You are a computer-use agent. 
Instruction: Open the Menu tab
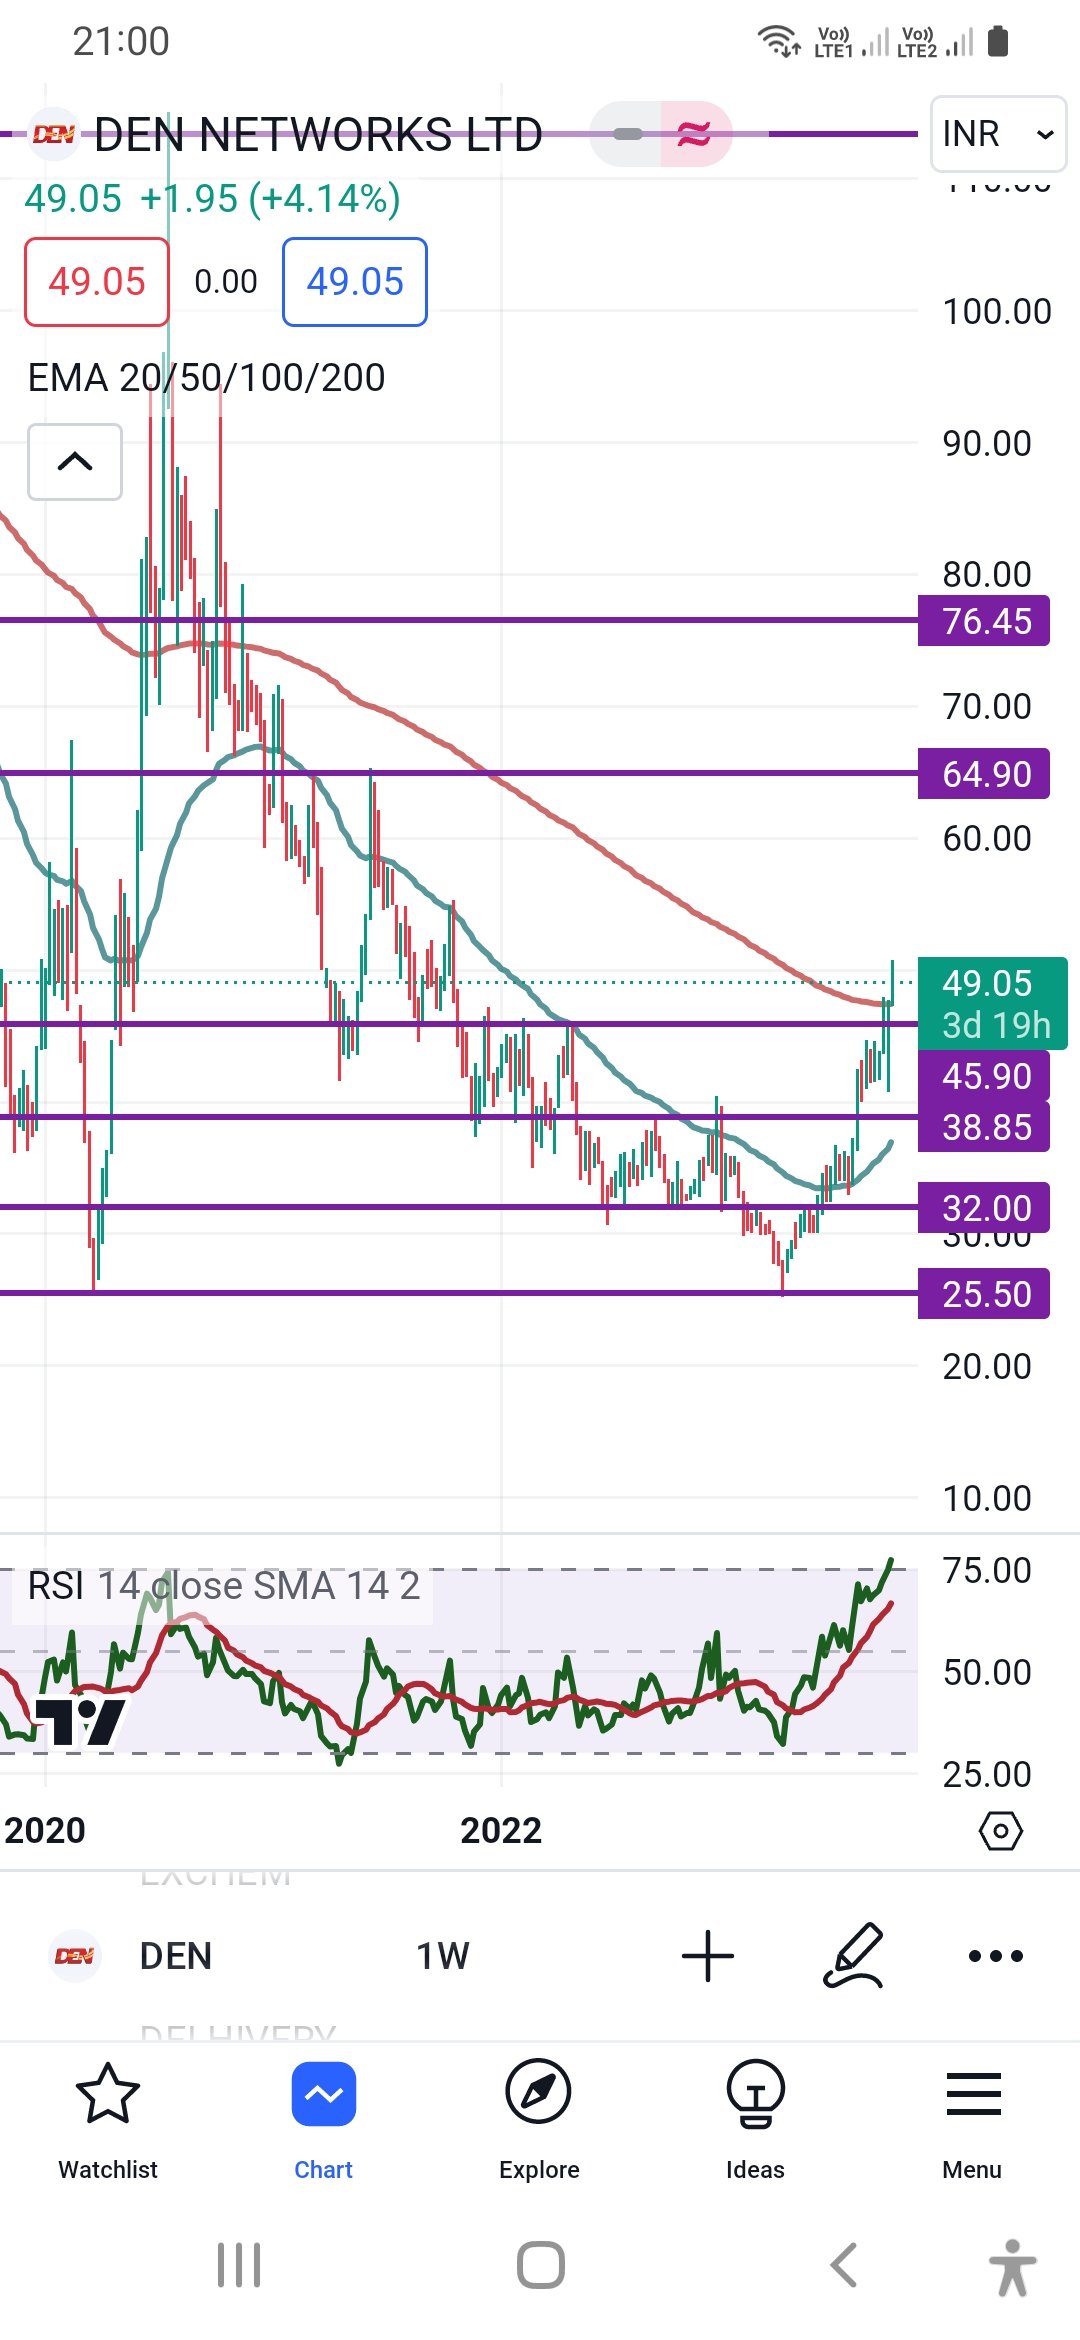point(972,2120)
